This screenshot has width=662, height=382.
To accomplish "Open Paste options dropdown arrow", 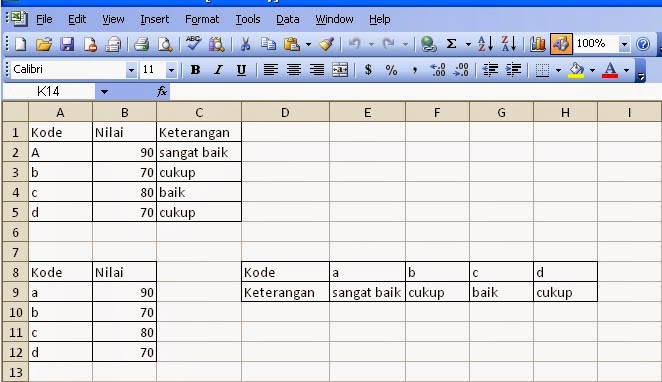I will [308, 44].
